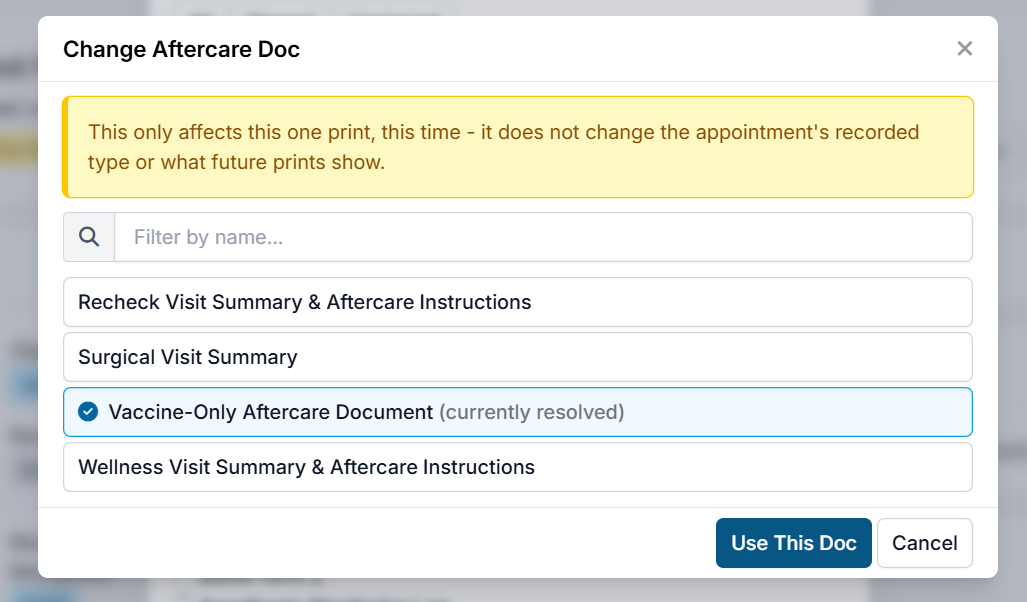The height and width of the screenshot is (602, 1027).
Task: Select Recheck Visit Summary & Aftercare Instructions
Action: coord(517,302)
